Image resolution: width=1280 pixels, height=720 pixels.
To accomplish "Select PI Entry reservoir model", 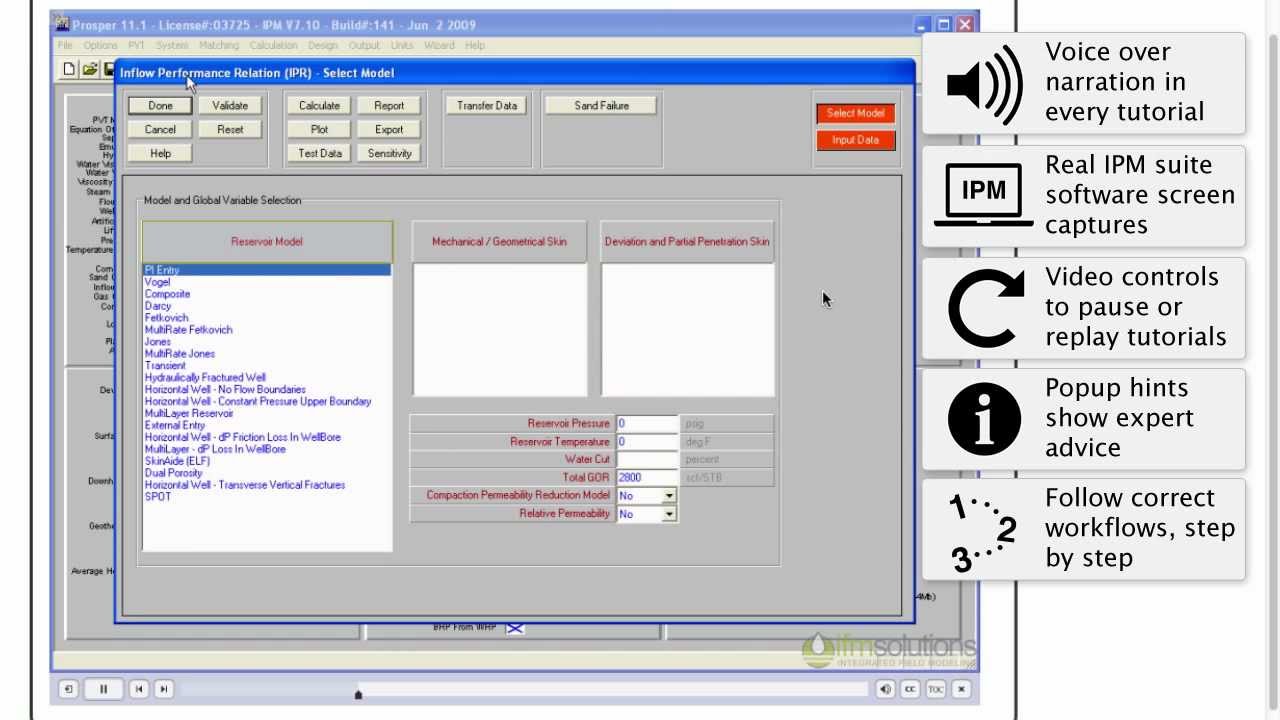I will 267,270.
